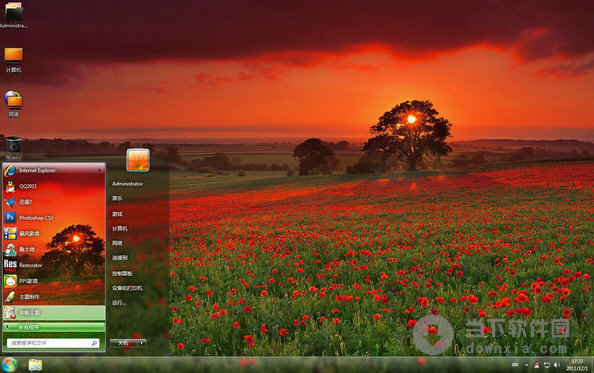Select 控制面板 in Start menu right column
This screenshot has height=373, width=594.
122,273
